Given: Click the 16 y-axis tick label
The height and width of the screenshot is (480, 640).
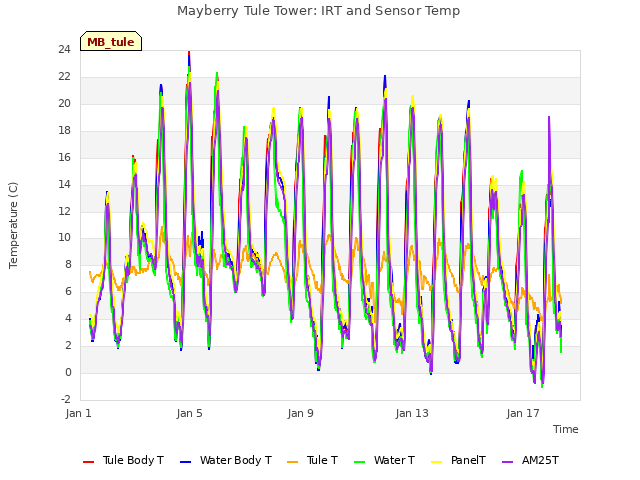Looking at the screenshot, I should [64, 158].
